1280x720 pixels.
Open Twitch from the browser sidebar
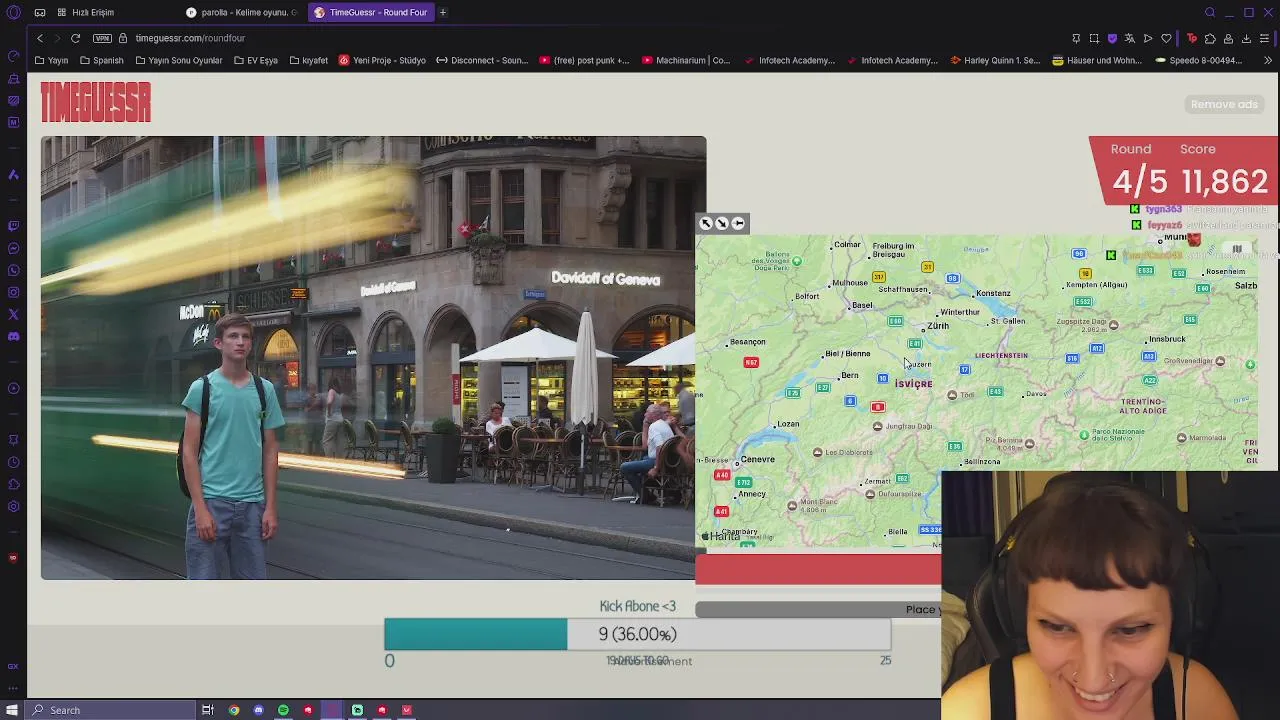(x=13, y=226)
